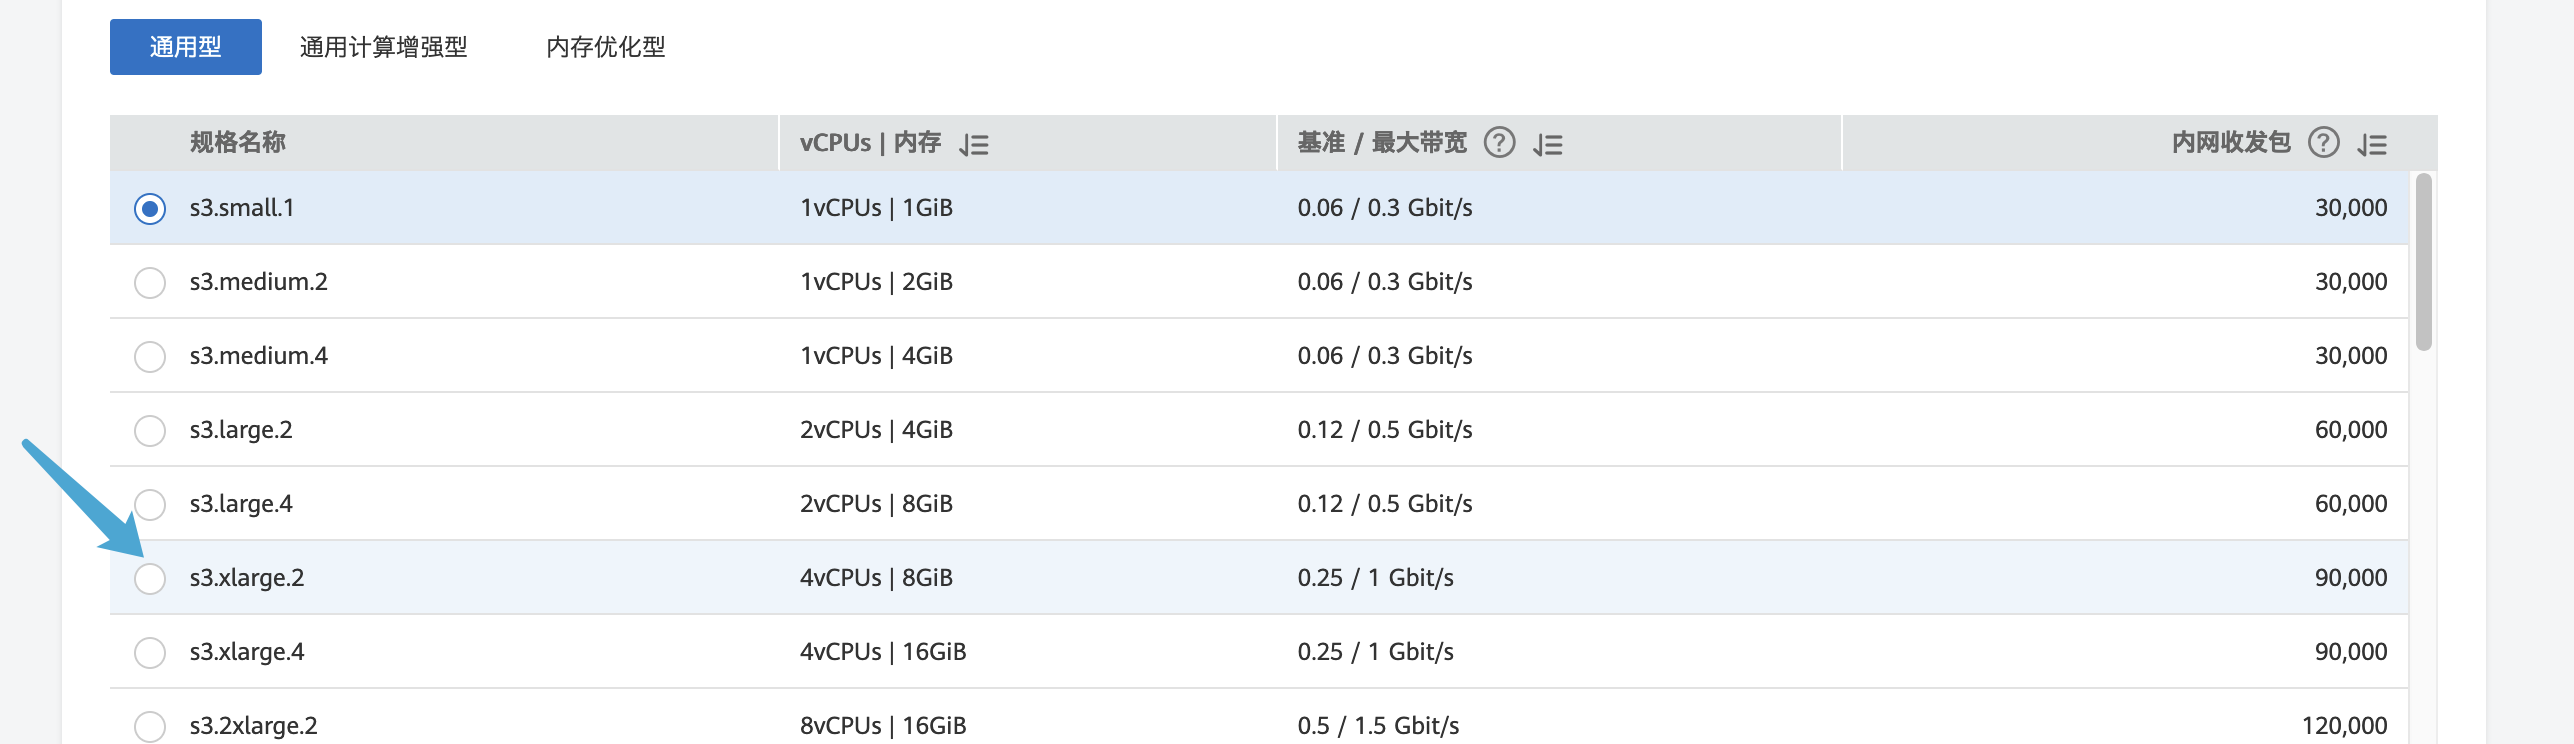Click the 2vCPUs | 4GiB cell
The image size is (2574, 744).
877,430
